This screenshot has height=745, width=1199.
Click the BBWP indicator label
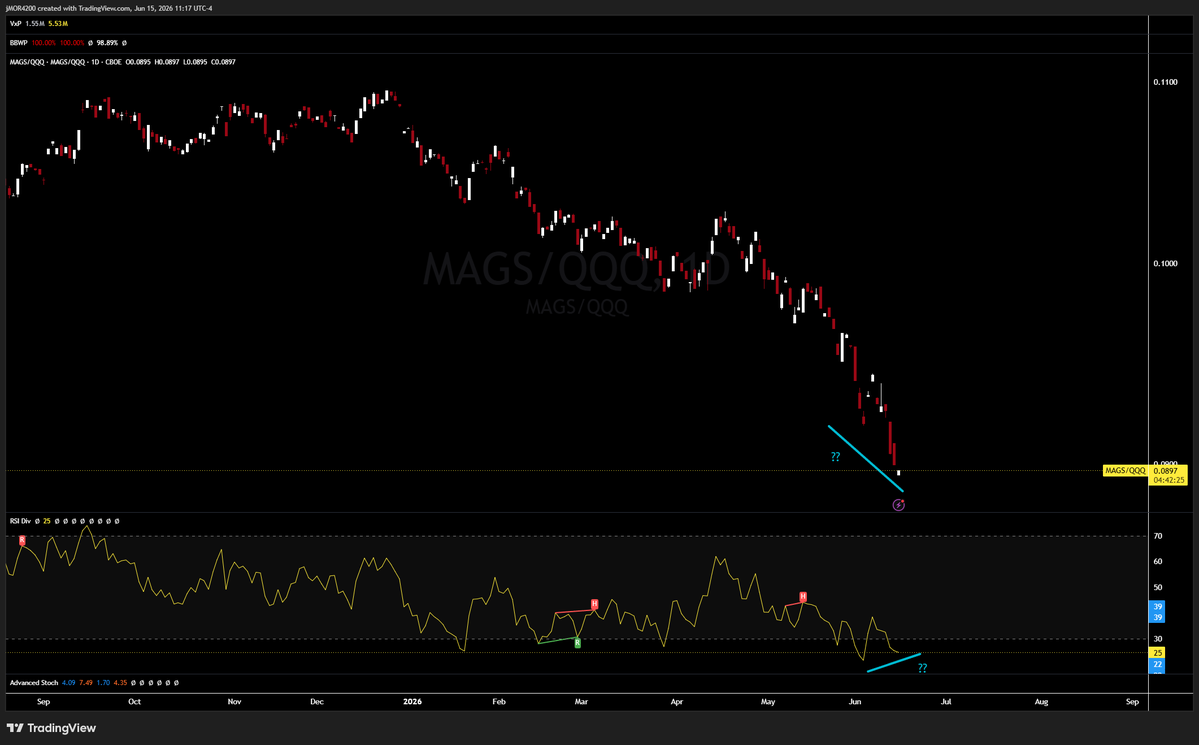pos(18,43)
